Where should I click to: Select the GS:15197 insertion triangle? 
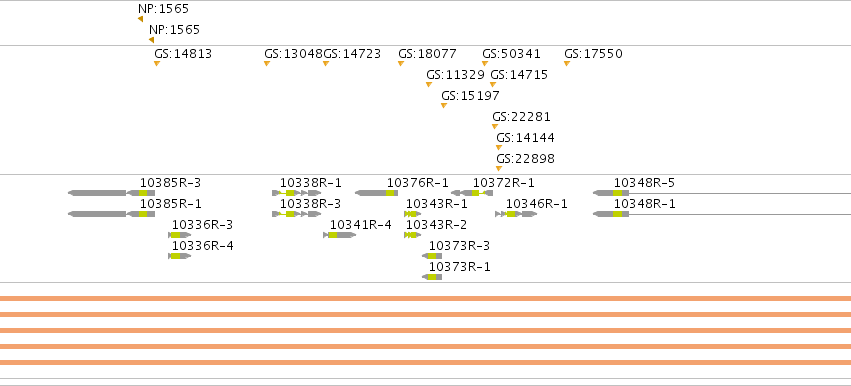(444, 106)
